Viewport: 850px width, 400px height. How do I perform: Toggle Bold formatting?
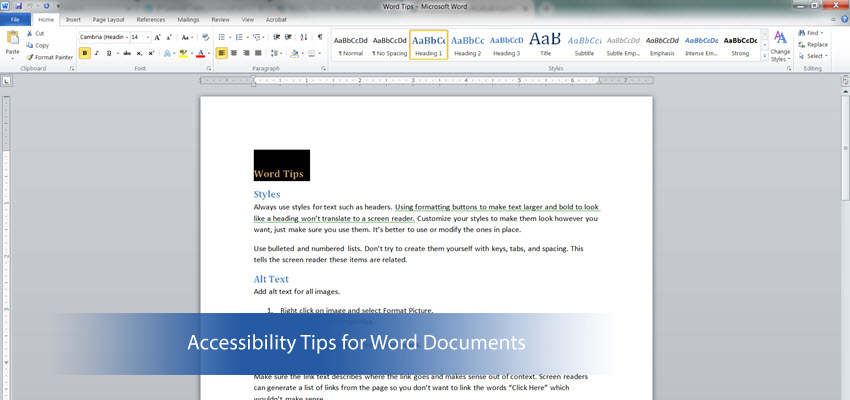click(x=85, y=53)
